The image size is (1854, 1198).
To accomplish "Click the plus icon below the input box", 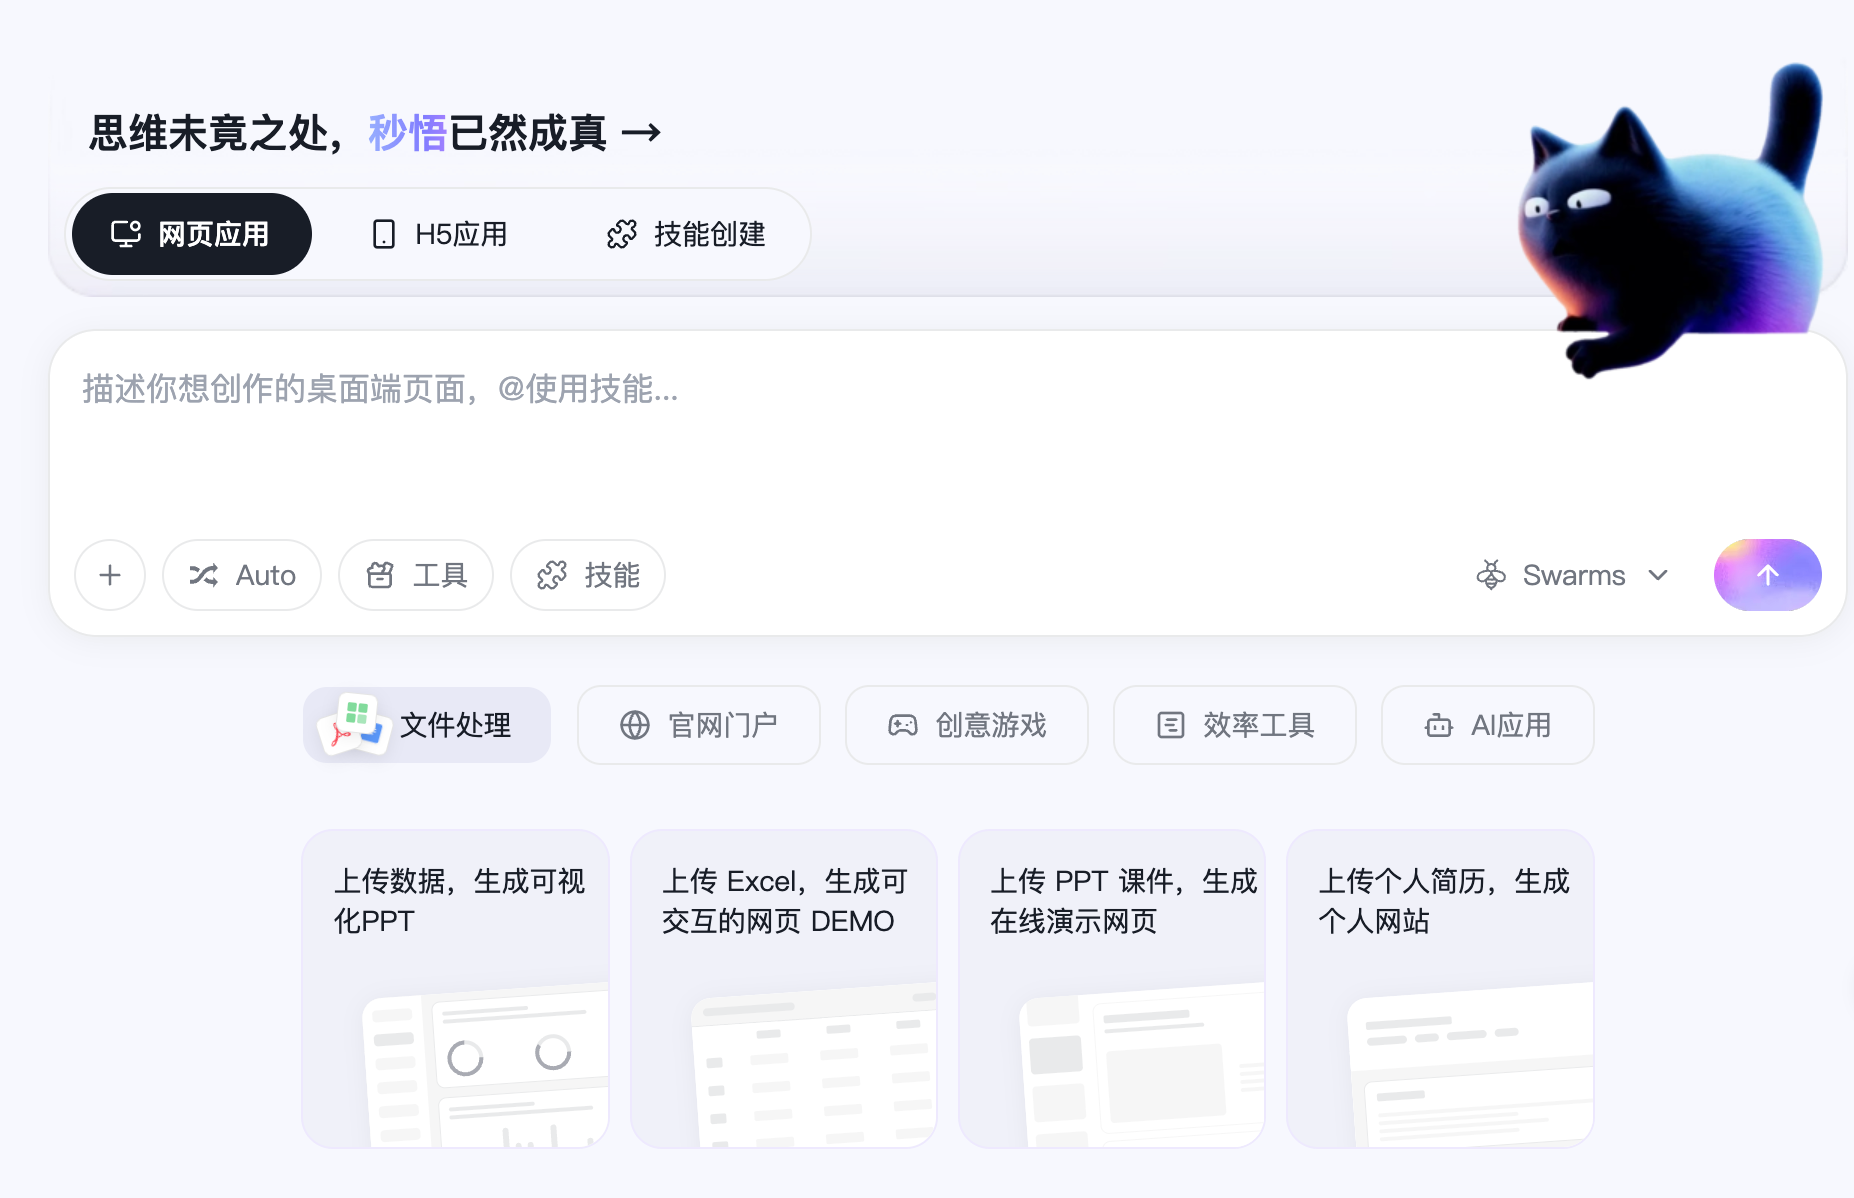I will (x=109, y=575).
